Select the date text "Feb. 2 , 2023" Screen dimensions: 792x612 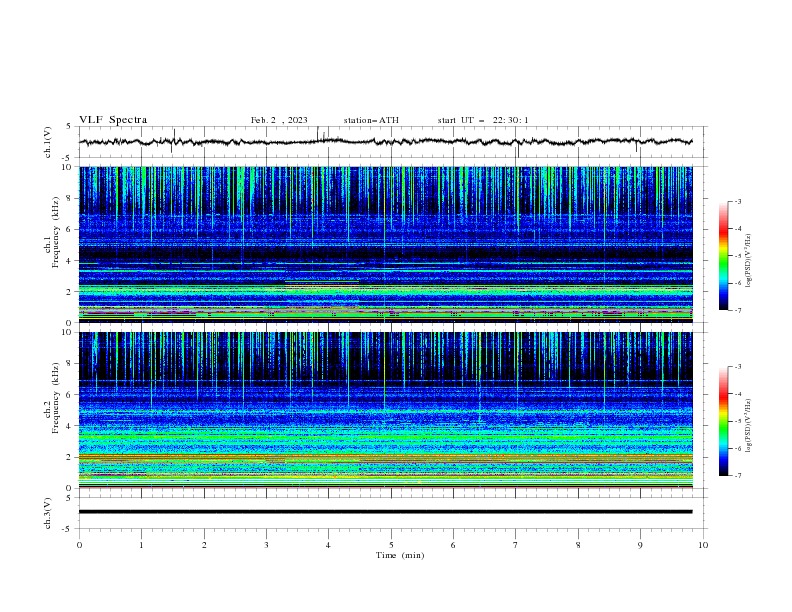pos(279,120)
